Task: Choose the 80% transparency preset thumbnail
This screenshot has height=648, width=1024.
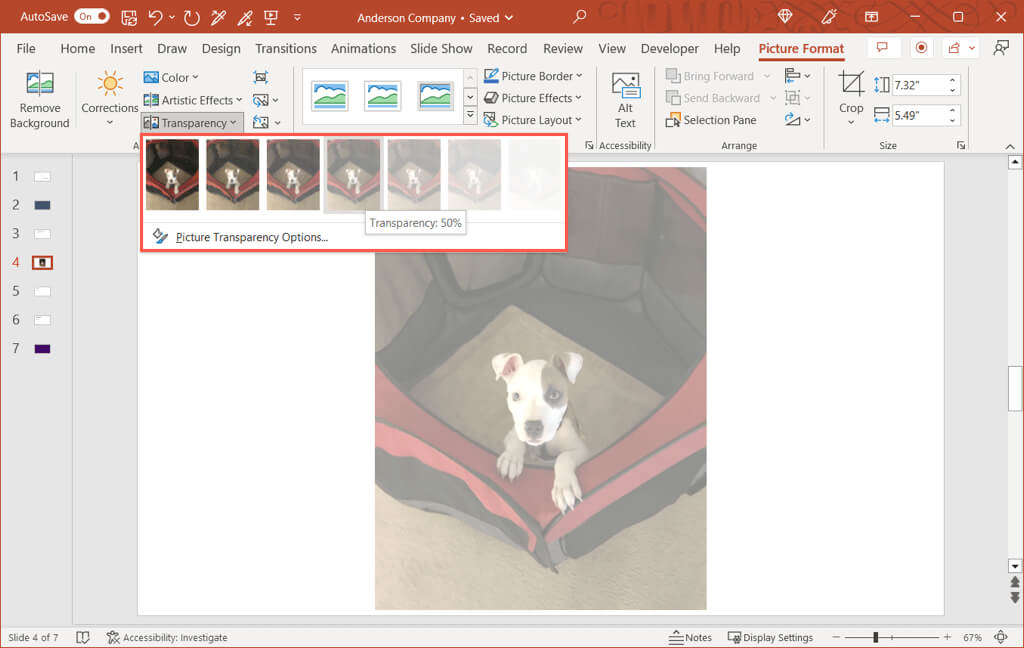Action: click(x=475, y=174)
